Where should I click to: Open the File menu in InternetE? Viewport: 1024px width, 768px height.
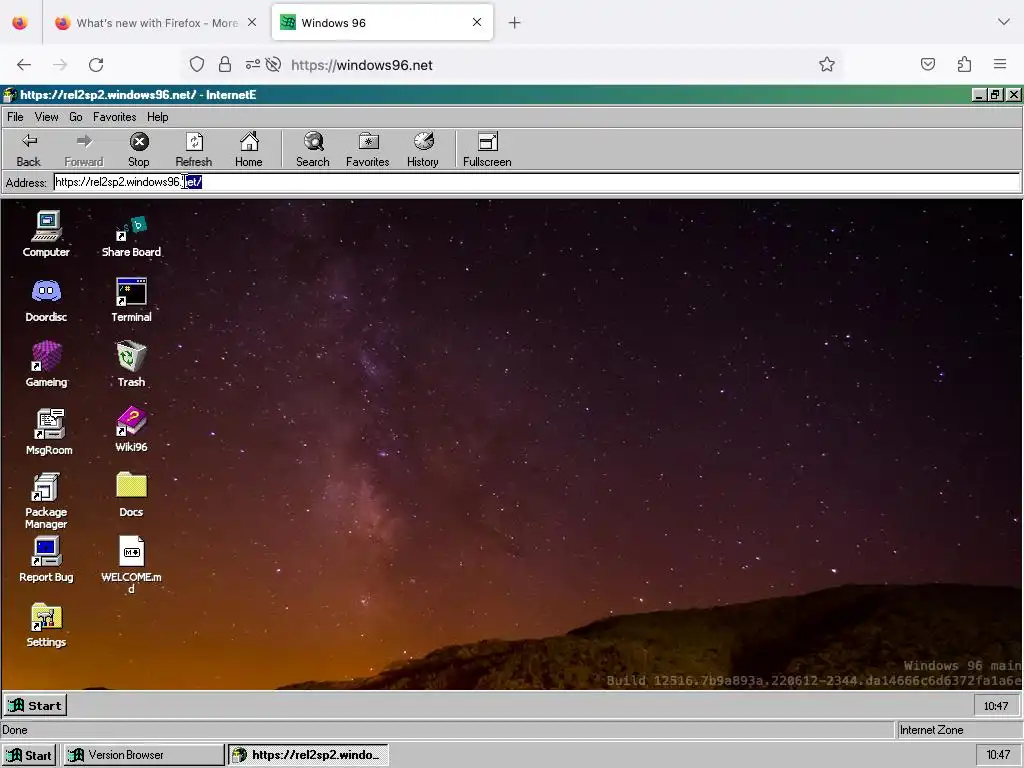pos(15,117)
